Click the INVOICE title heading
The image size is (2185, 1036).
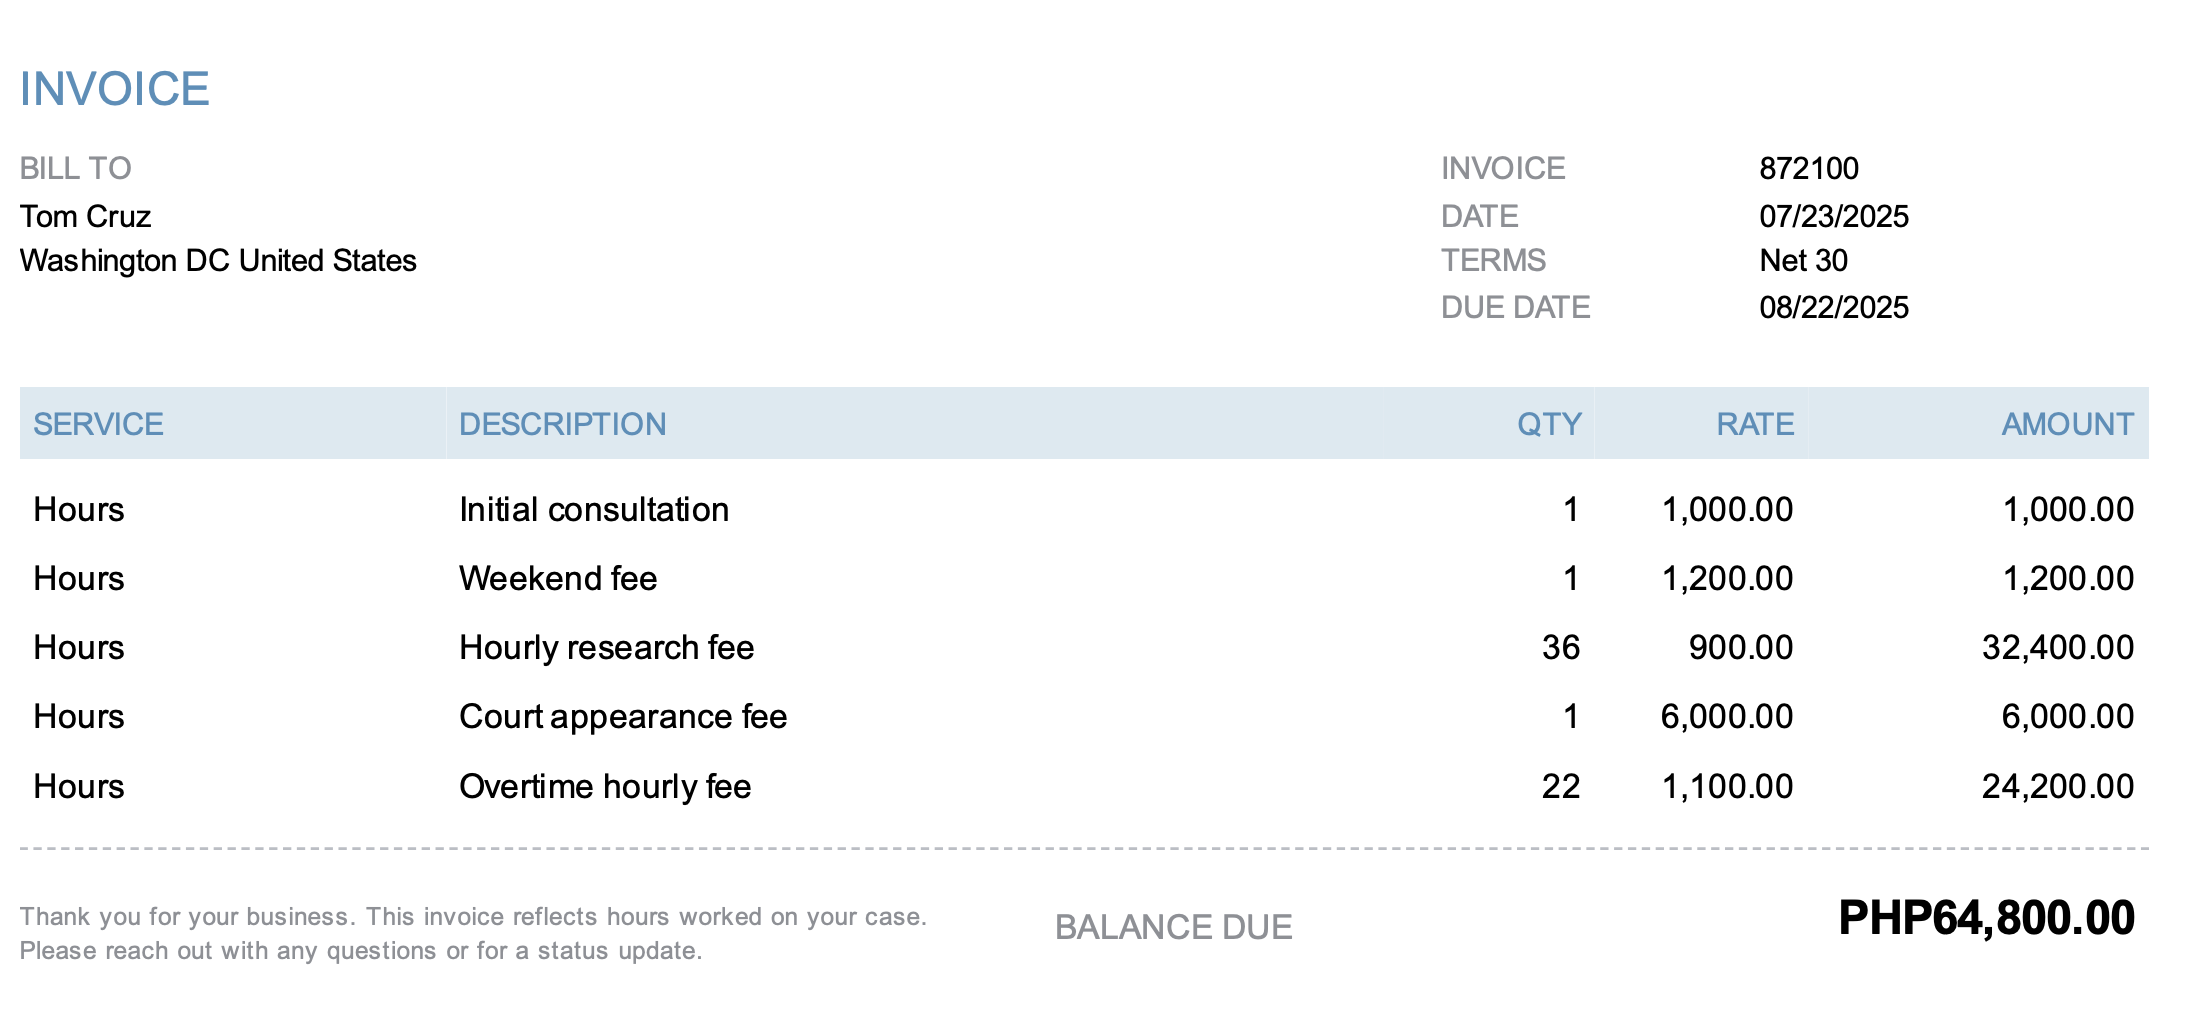tap(114, 89)
